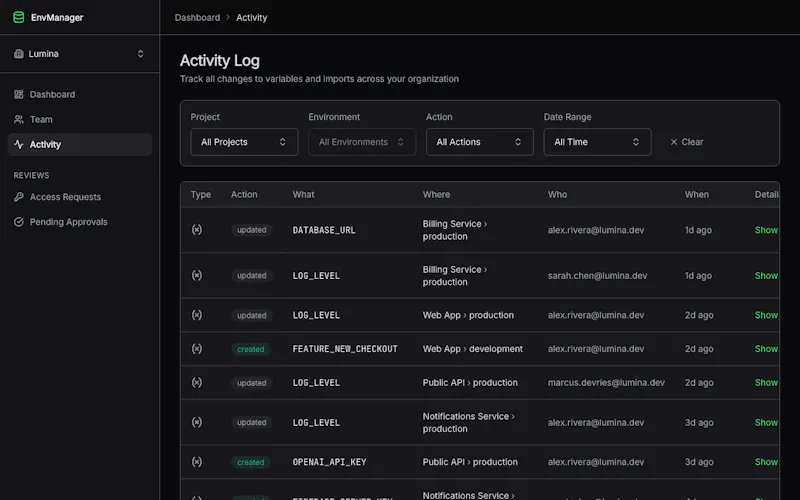
Task: Click the When column header
Action: (x=696, y=194)
